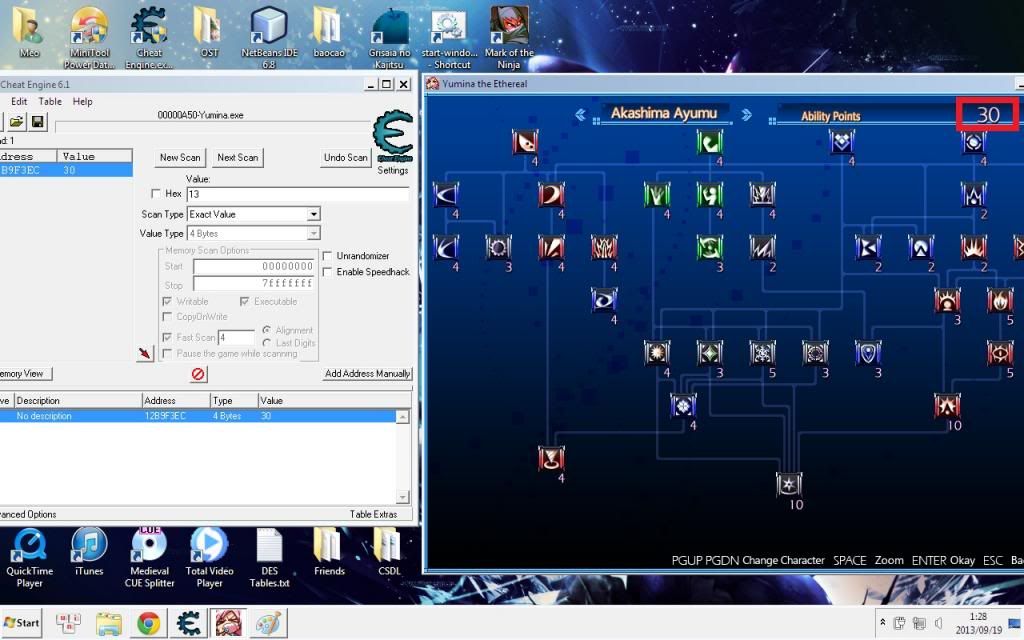Image resolution: width=1024 pixels, height=640 pixels.
Task: Open Chrome from the taskbar
Action: [148, 624]
